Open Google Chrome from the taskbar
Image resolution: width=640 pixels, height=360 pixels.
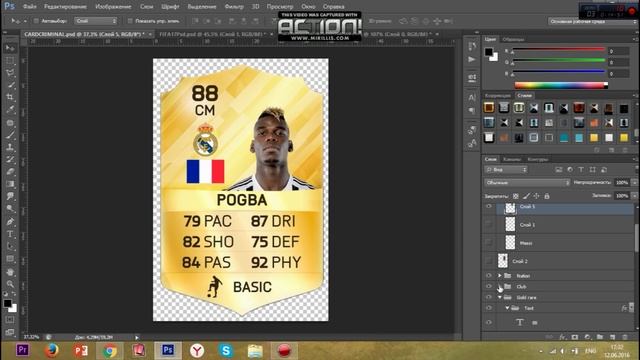109,350
